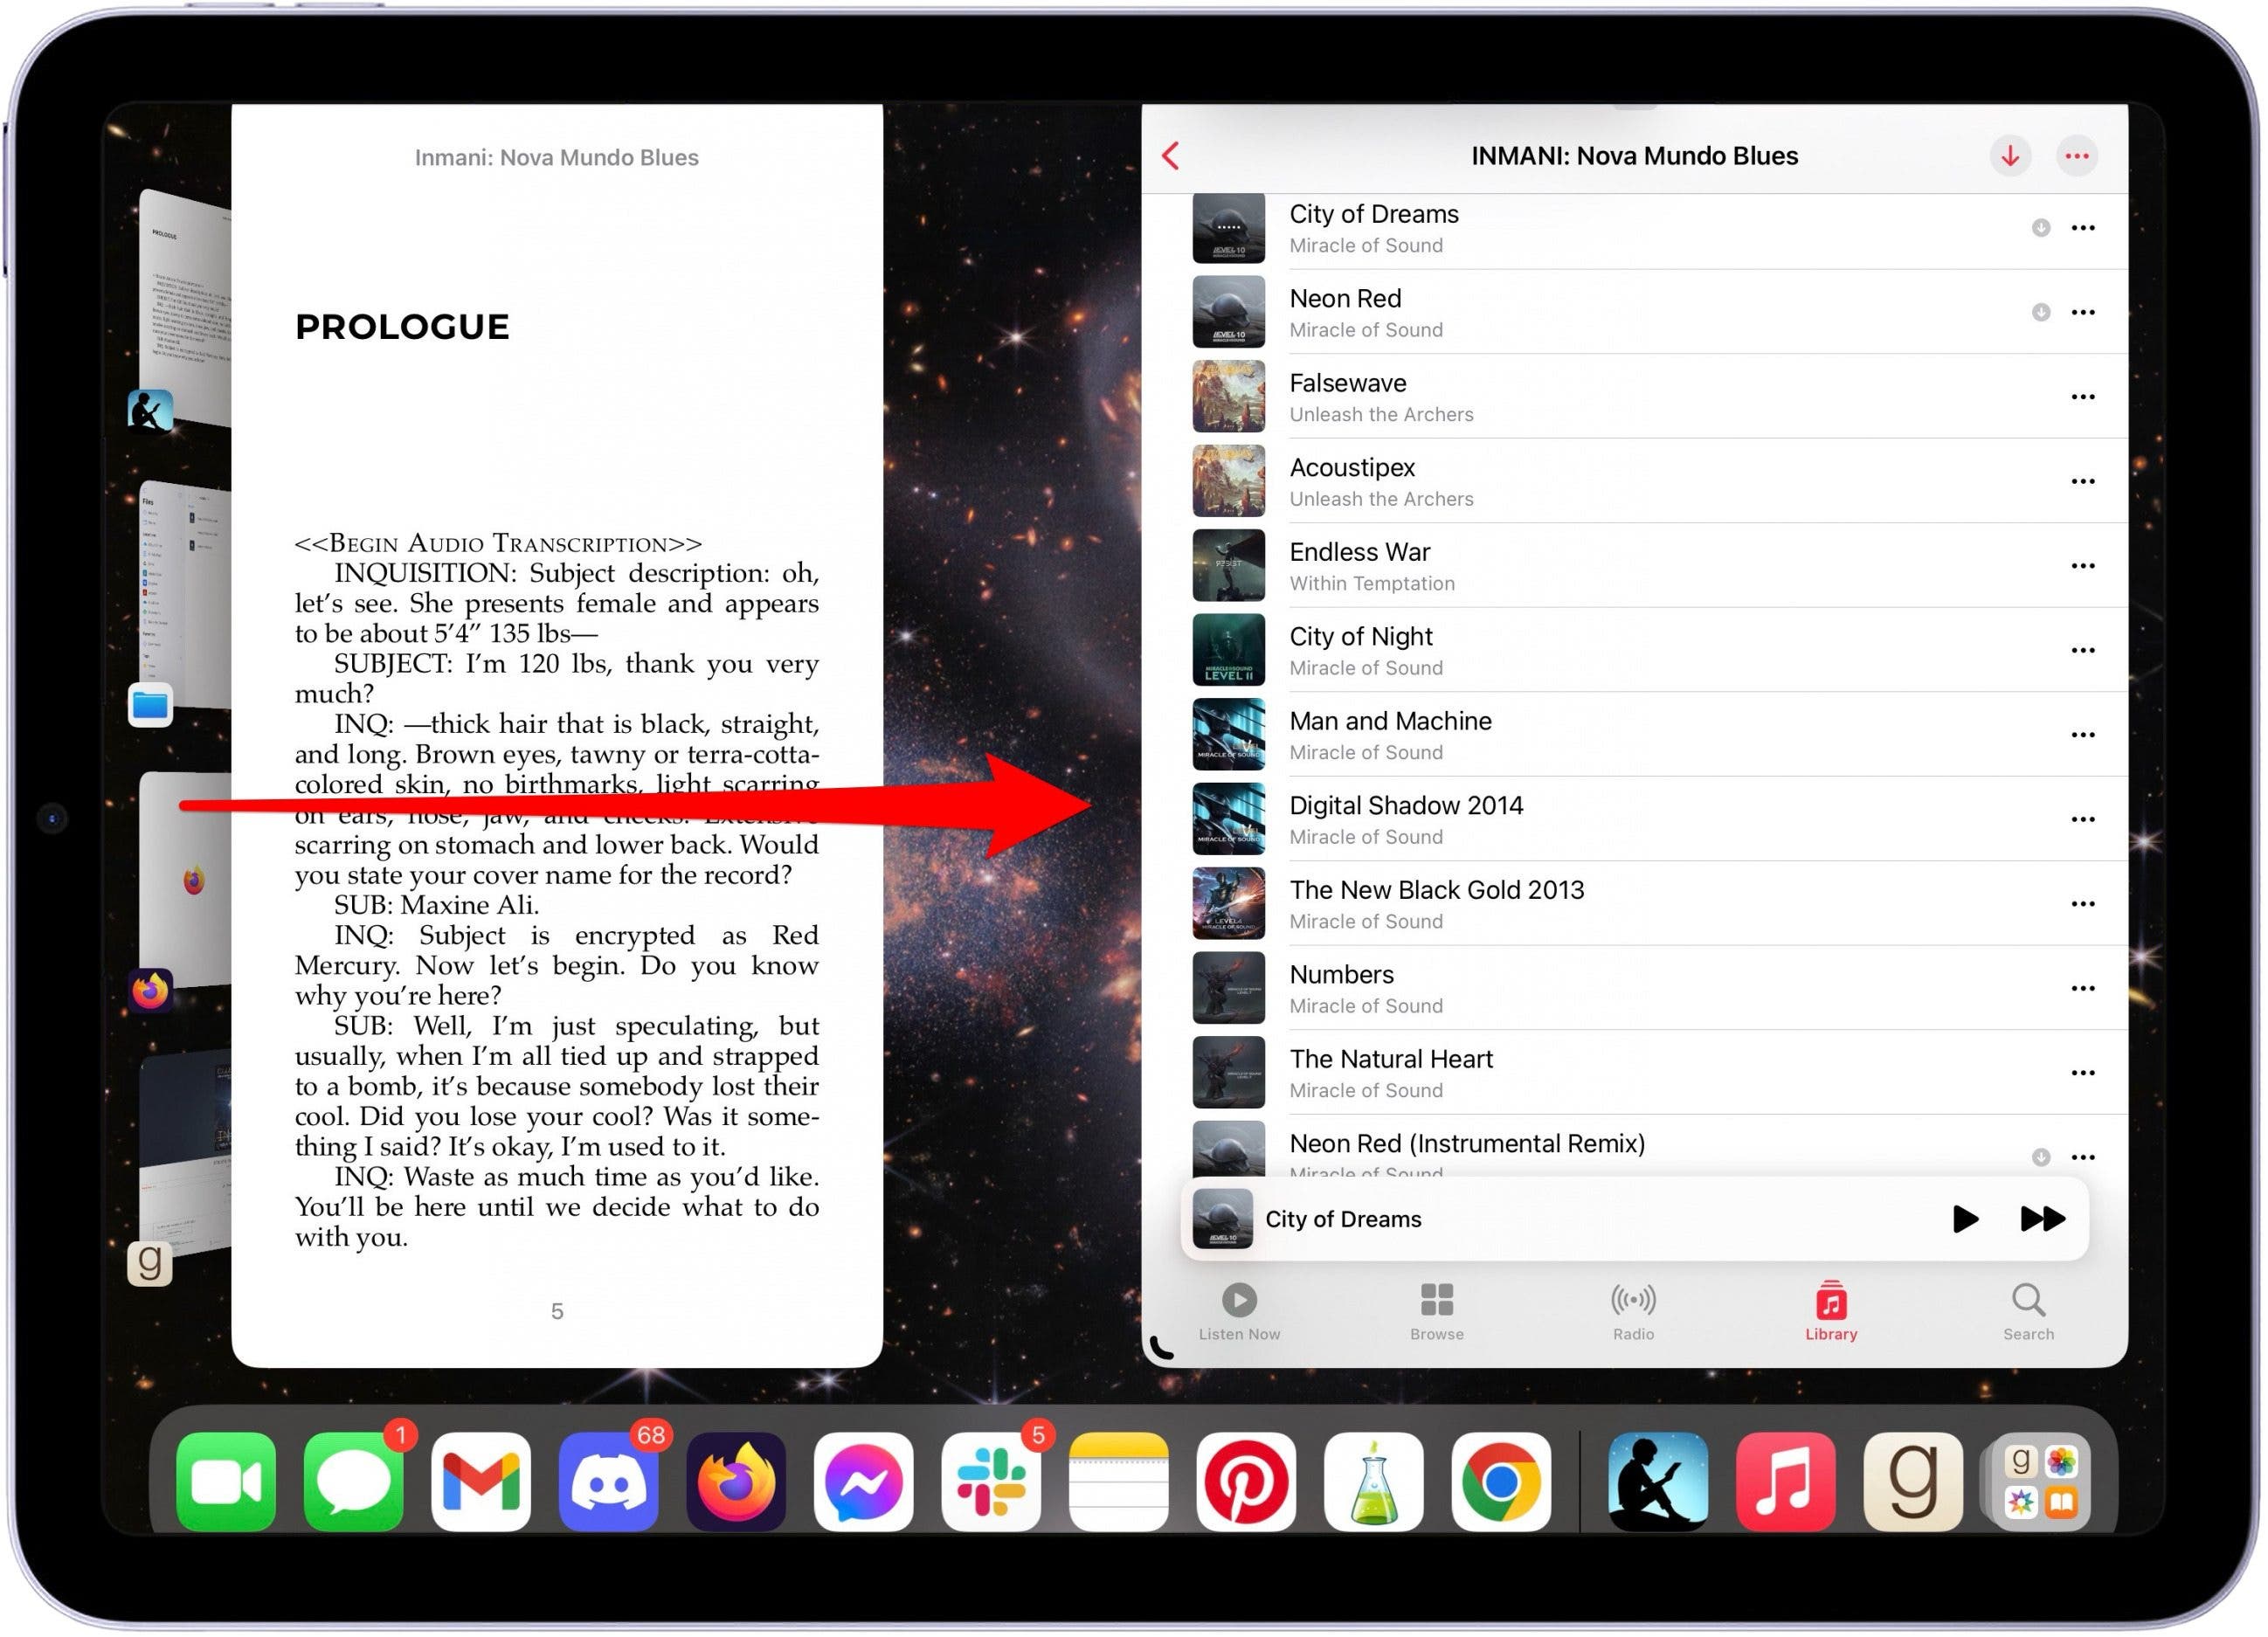Skip forward in the mini player
This screenshot has height=1637, width=2268.
pos(2041,1219)
